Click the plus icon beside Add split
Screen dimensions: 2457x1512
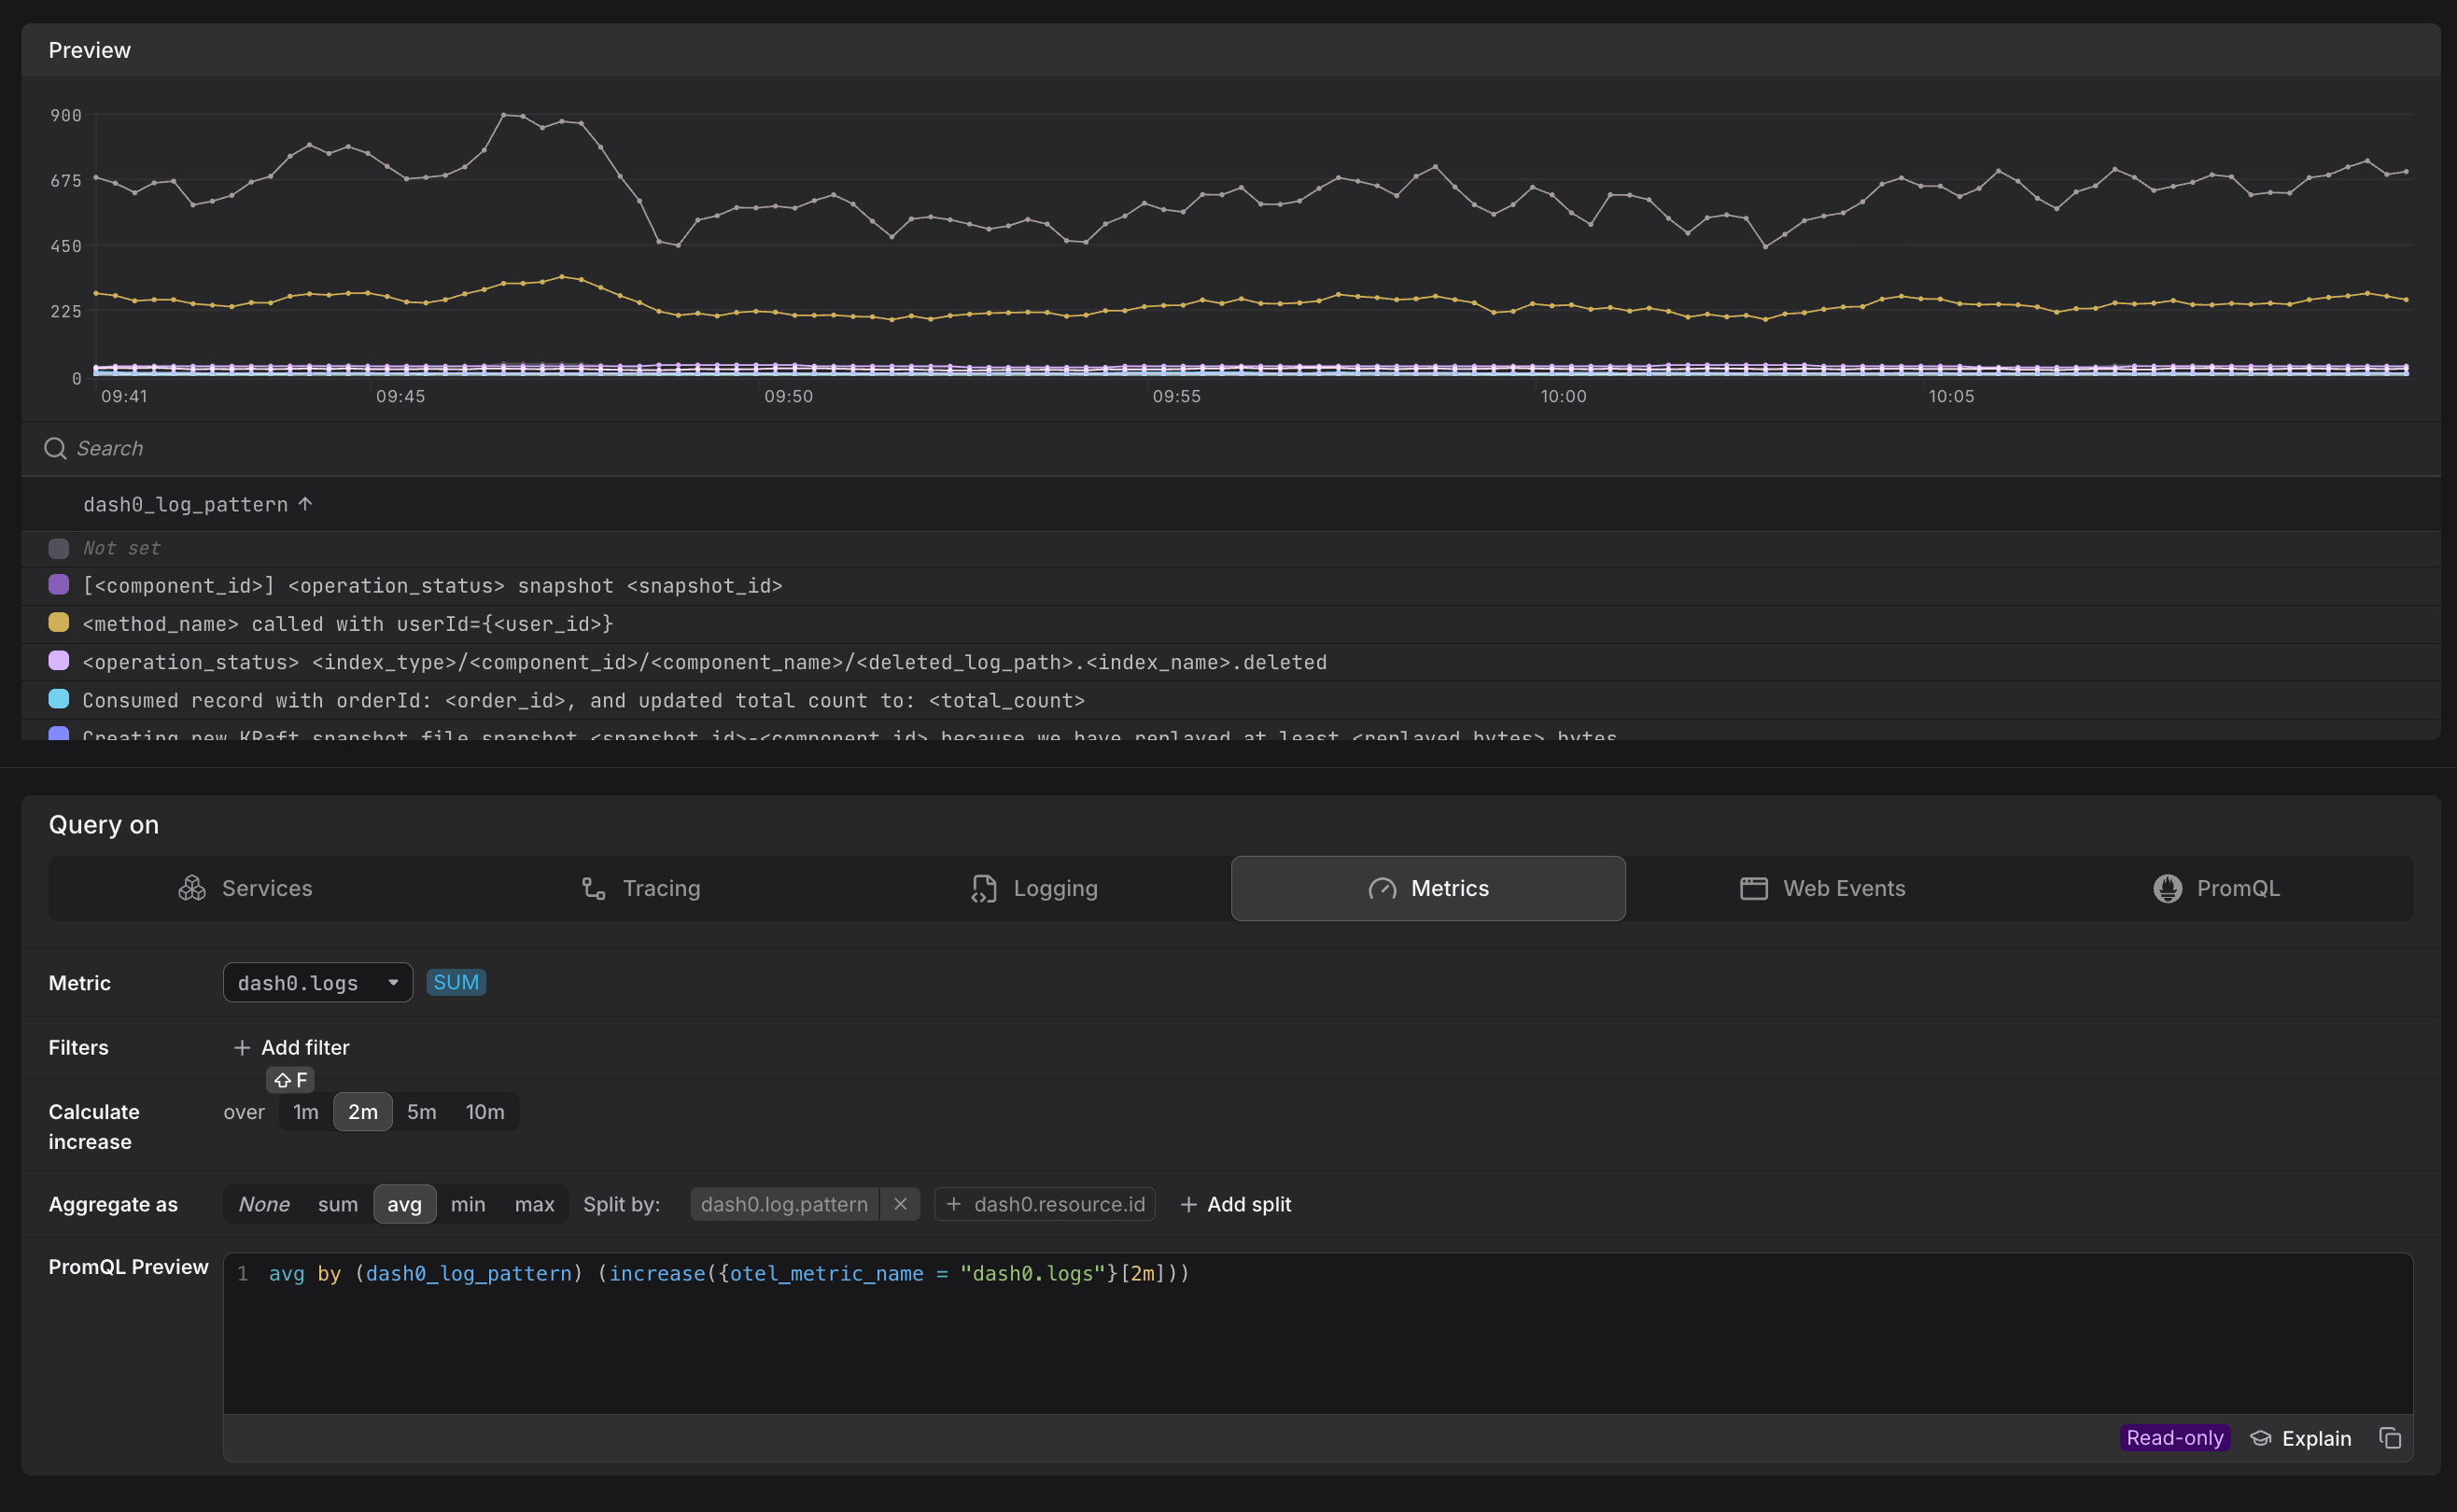coord(1187,1204)
